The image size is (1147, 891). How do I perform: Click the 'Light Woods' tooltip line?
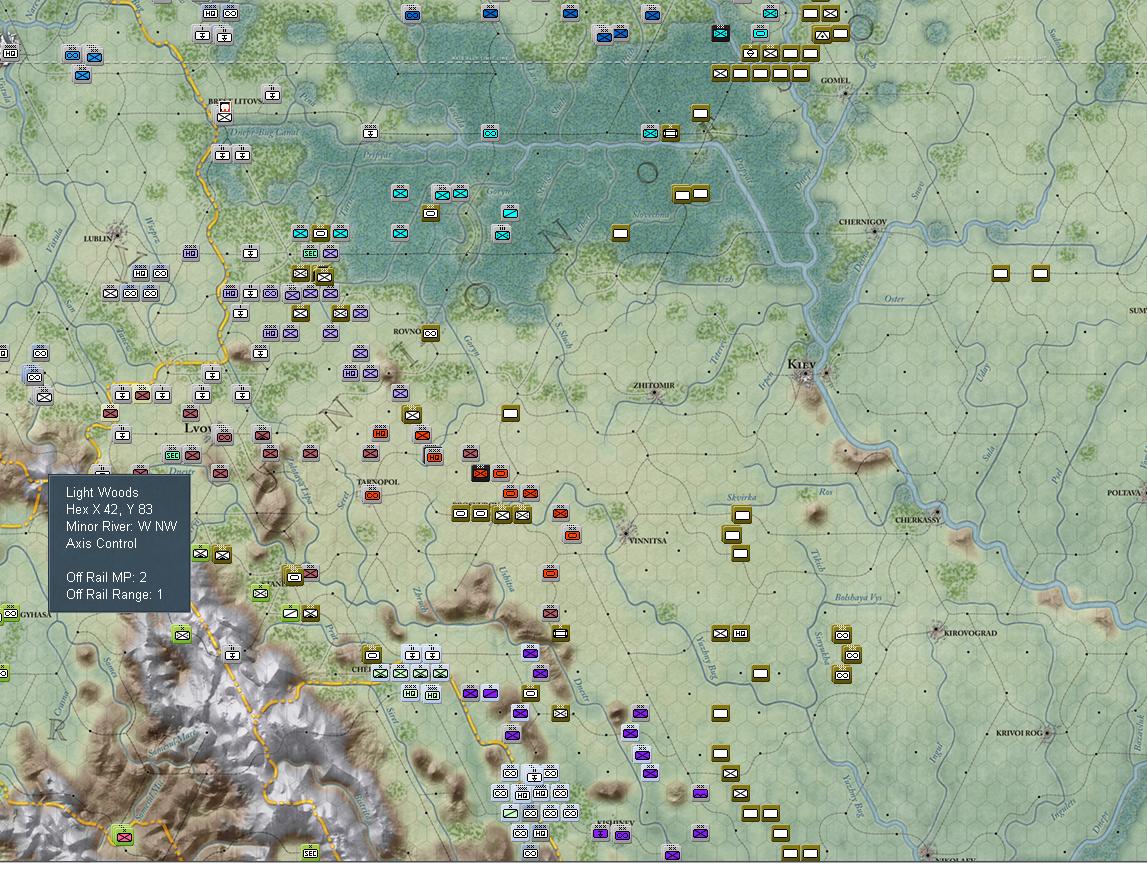coord(102,492)
